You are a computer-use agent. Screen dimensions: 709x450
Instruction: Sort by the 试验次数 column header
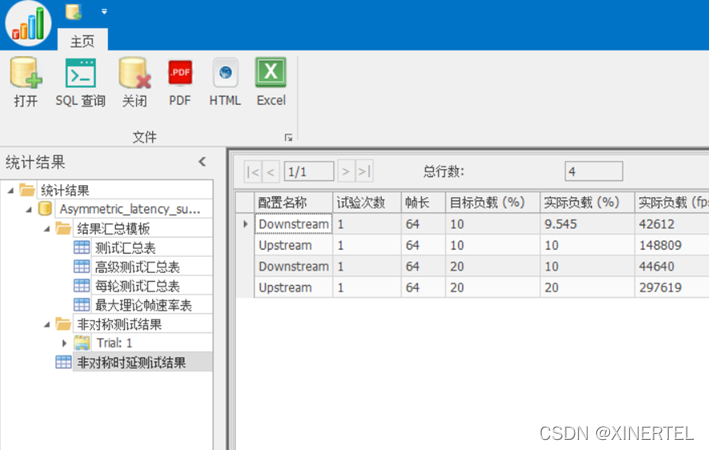pyautogui.click(x=367, y=203)
